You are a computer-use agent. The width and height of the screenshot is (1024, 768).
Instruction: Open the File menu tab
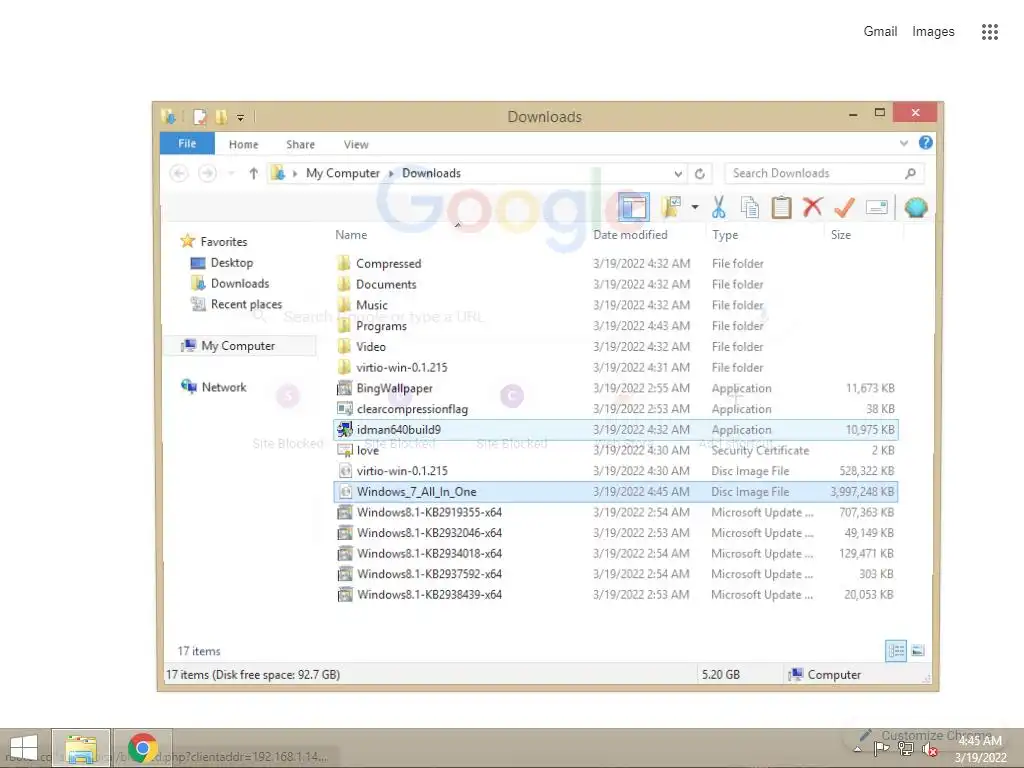coord(187,144)
